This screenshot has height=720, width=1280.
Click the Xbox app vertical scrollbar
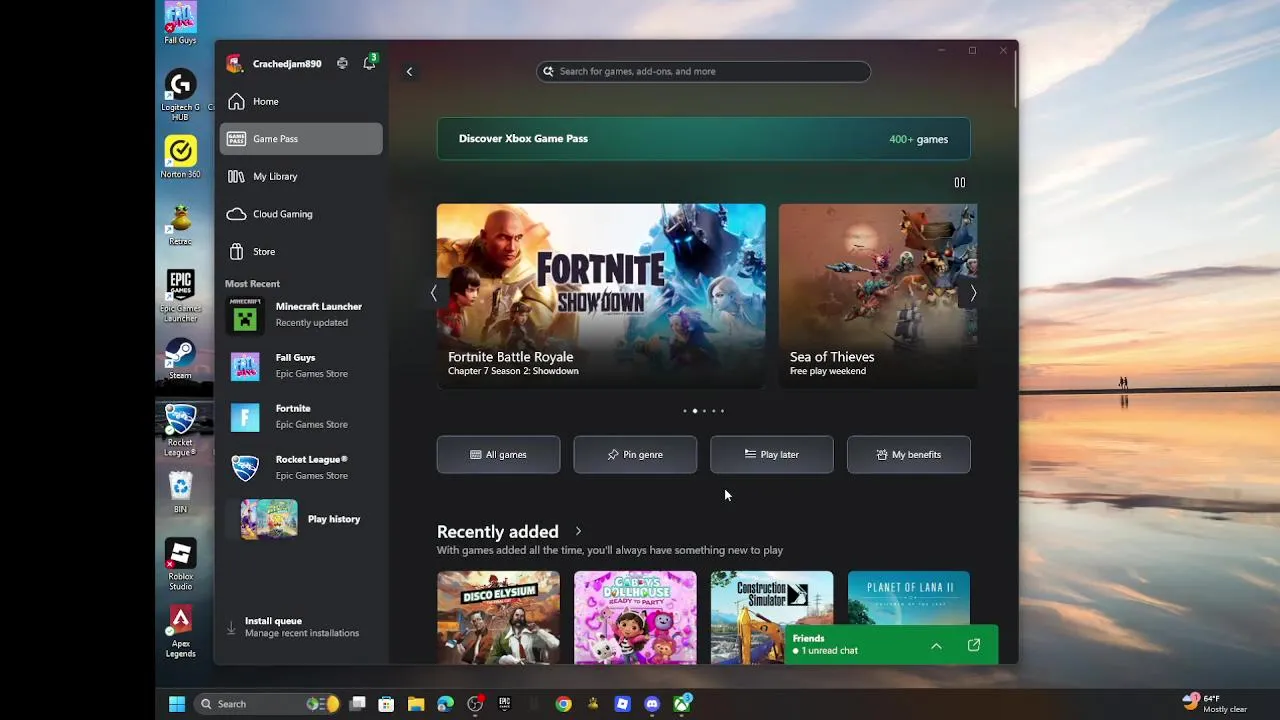click(x=1016, y=80)
